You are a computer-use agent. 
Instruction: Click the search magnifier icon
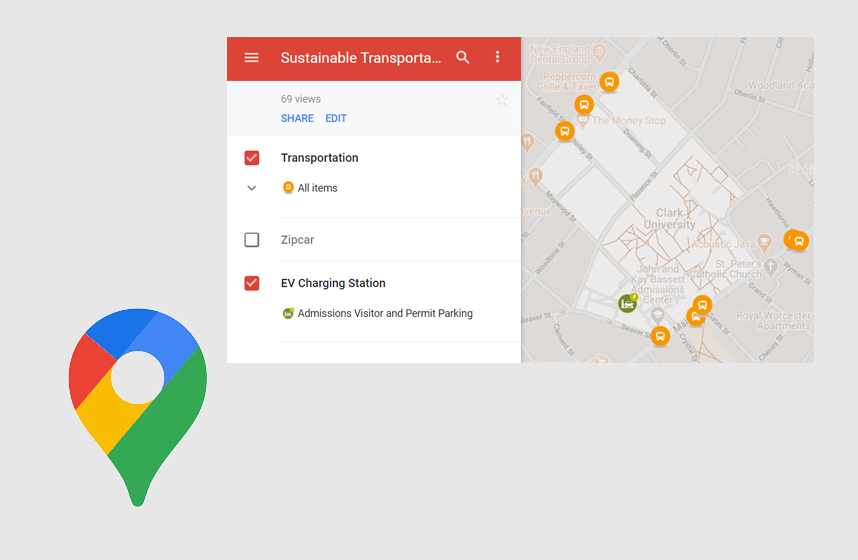click(463, 57)
